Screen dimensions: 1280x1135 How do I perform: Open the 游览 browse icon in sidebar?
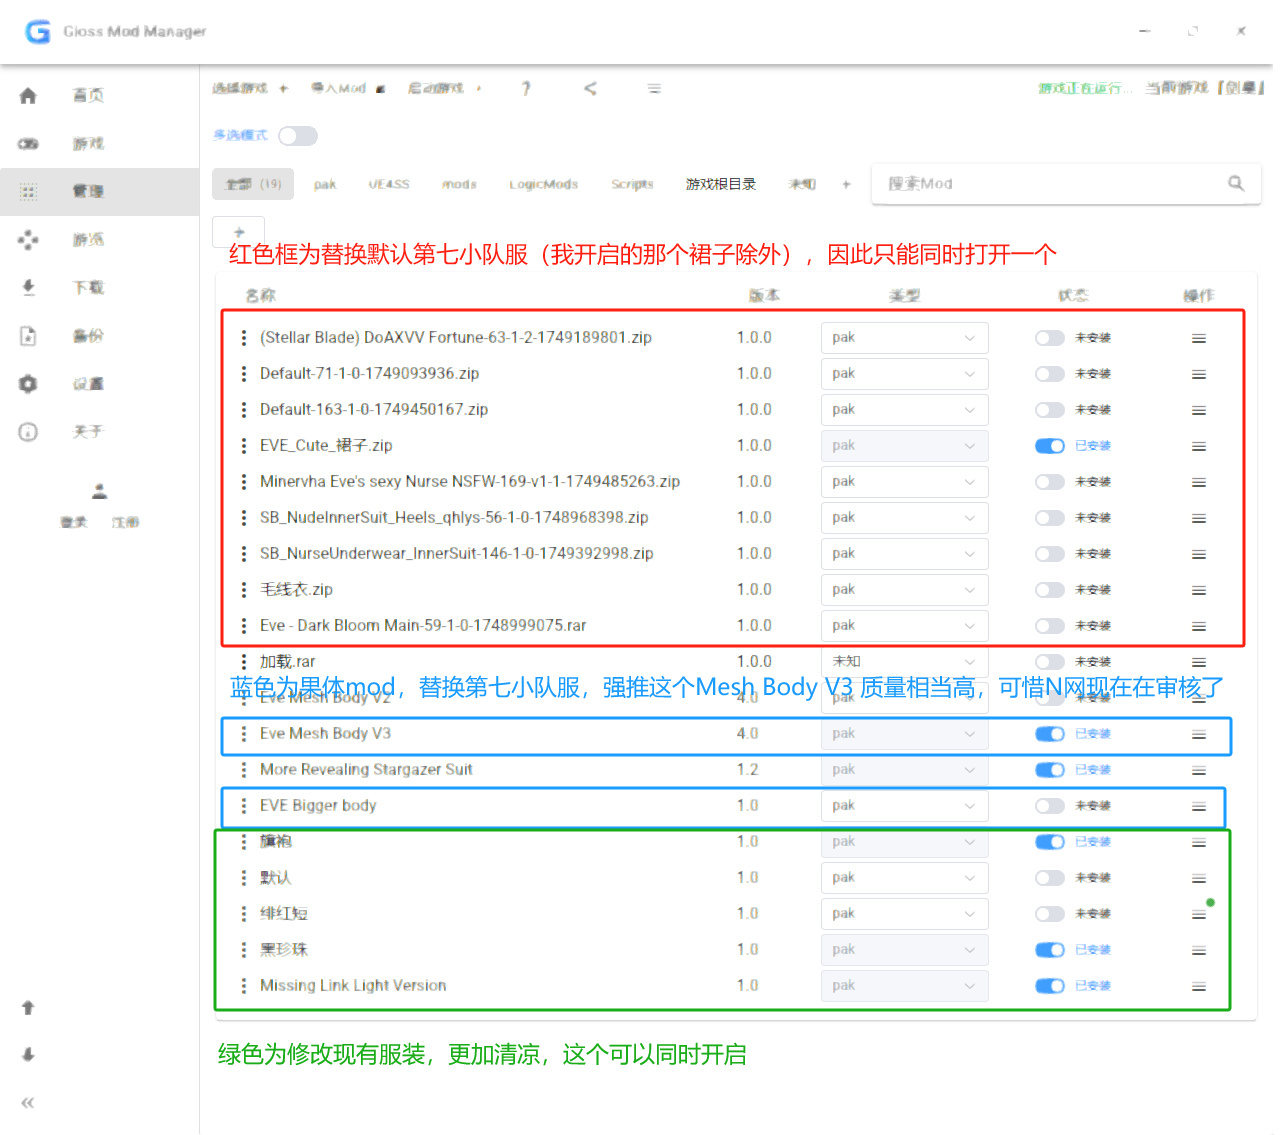pyautogui.click(x=28, y=240)
